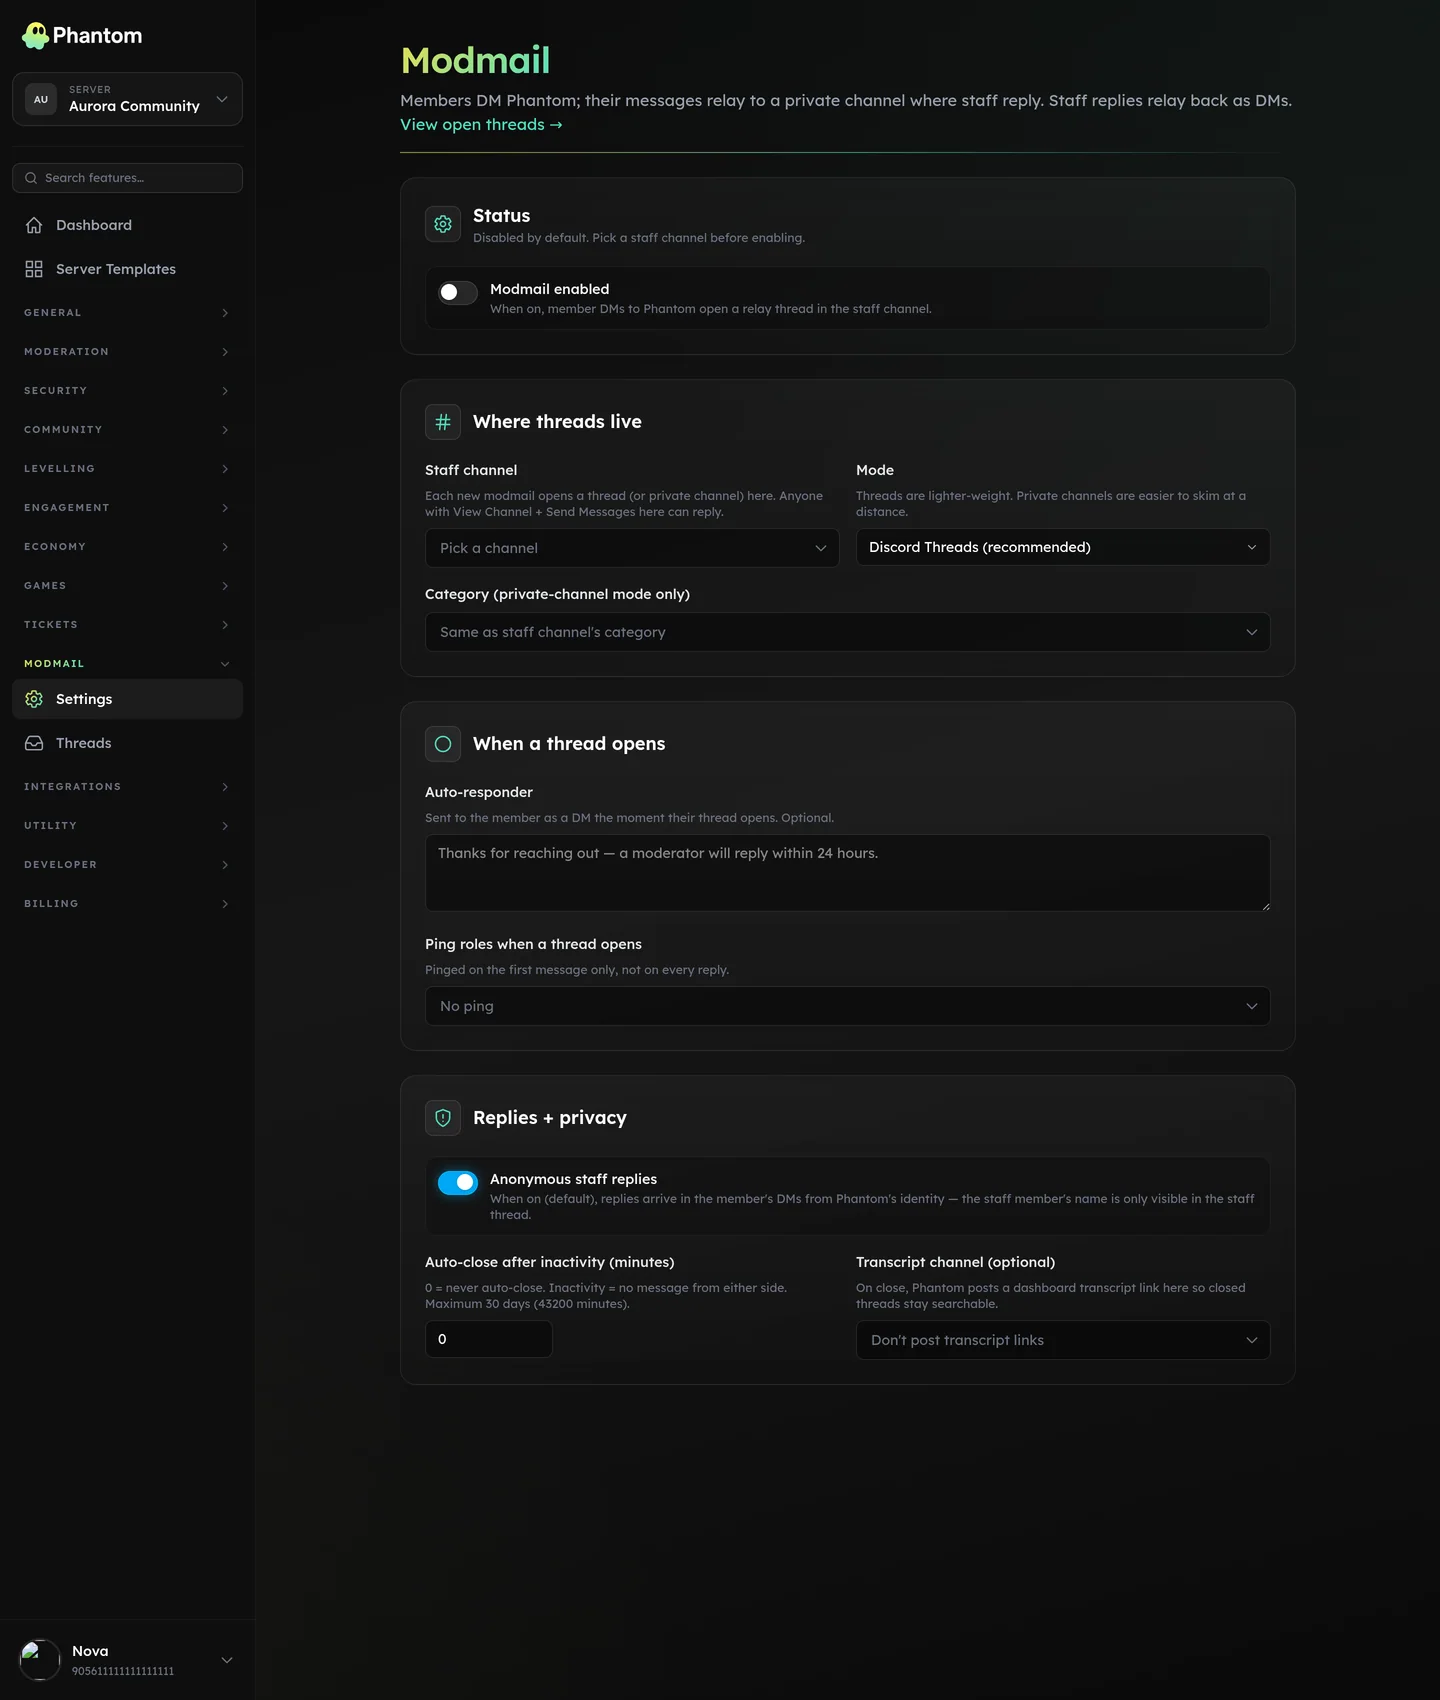Click the Transcript channel (optional) label
Image resolution: width=1440 pixels, height=1700 pixels.
[x=955, y=1262]
